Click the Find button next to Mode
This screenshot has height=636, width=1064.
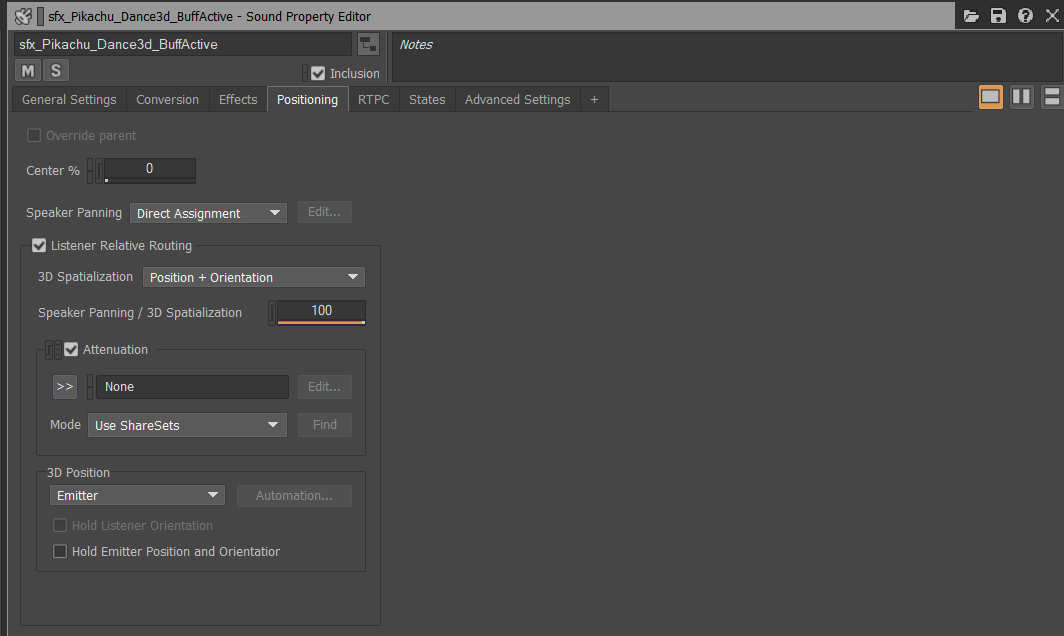coord(324,425)
